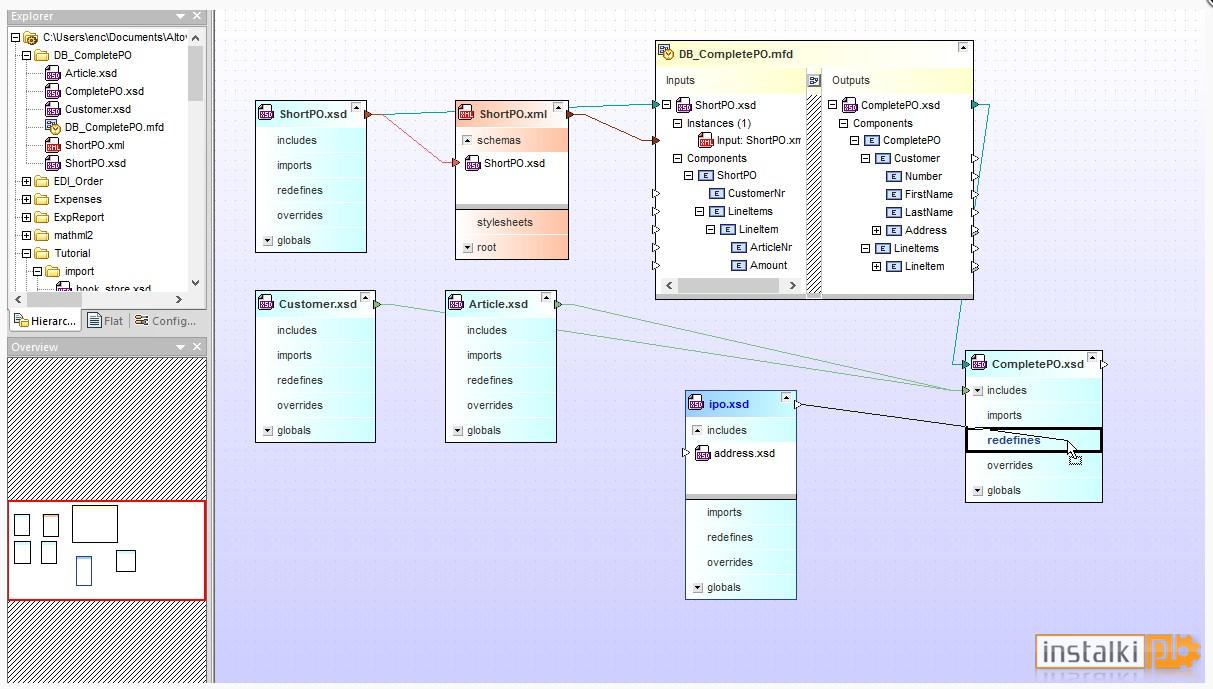Click the ShortPO.xml box header icon
Screen dimensions: 1213x689
click(x=466, y=114)
